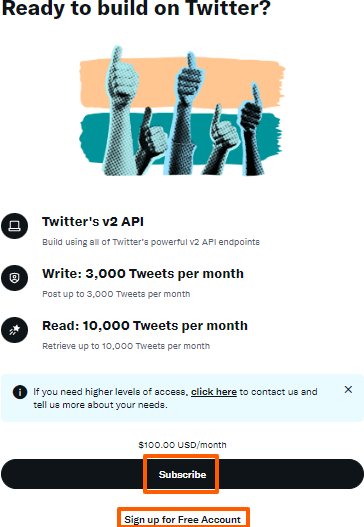Select the Twitter's v2 API heading
This screenshot has width=364, height=527.
[x=93, y=222]
